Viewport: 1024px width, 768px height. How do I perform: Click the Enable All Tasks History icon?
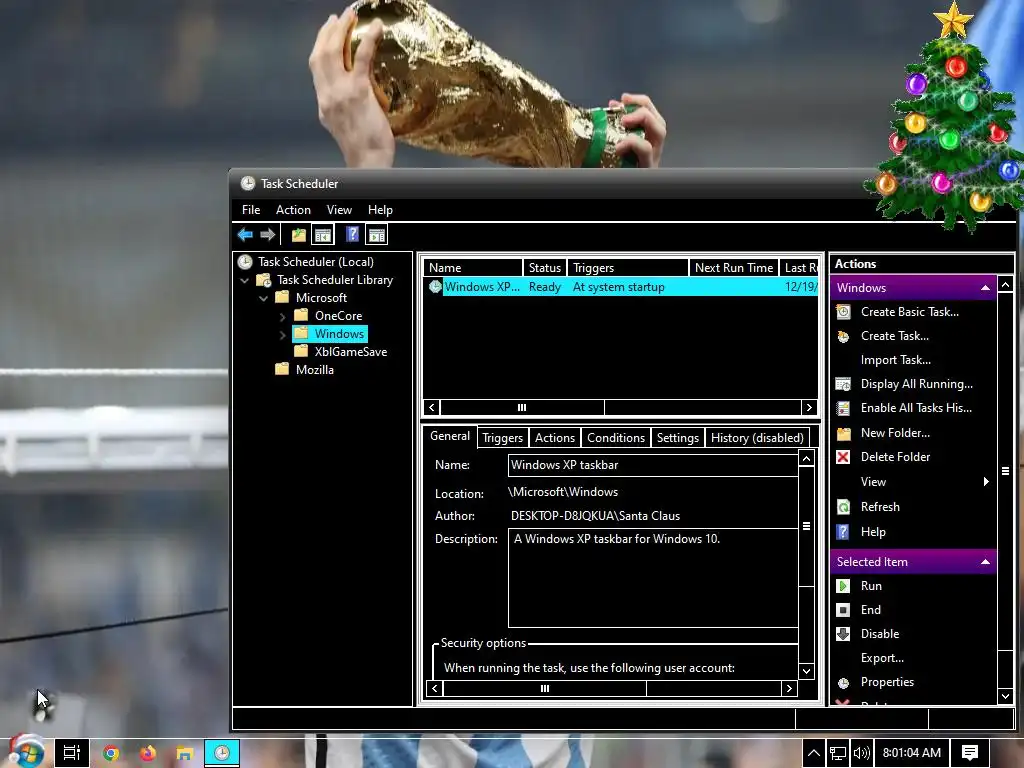[x=843, y=408]
